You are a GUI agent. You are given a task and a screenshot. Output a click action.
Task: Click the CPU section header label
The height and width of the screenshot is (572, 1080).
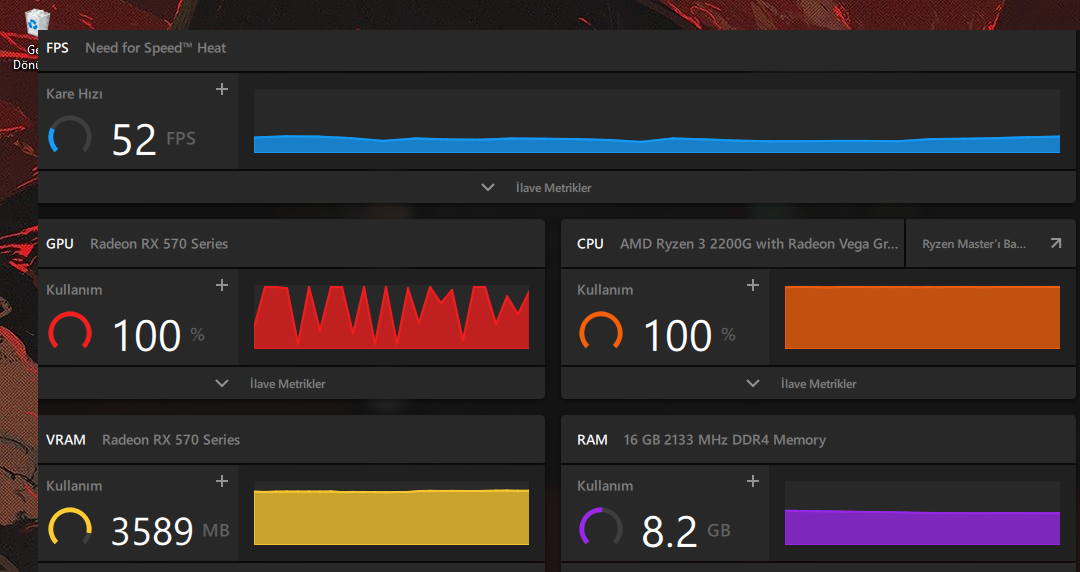click(x=590, y=243)
